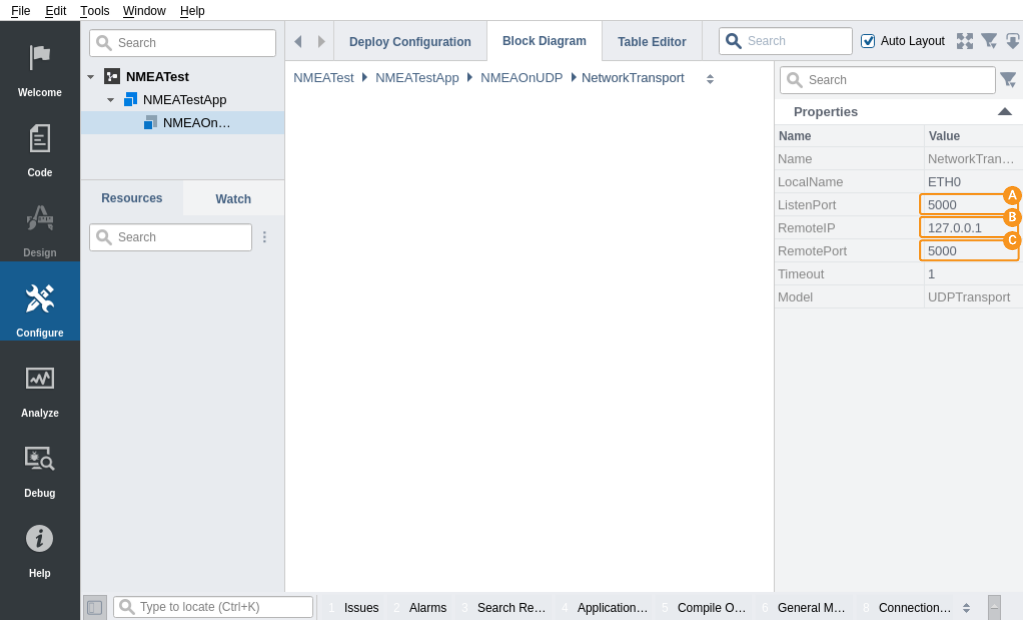Click the RemoteIP value field

[x=966, y=228]
